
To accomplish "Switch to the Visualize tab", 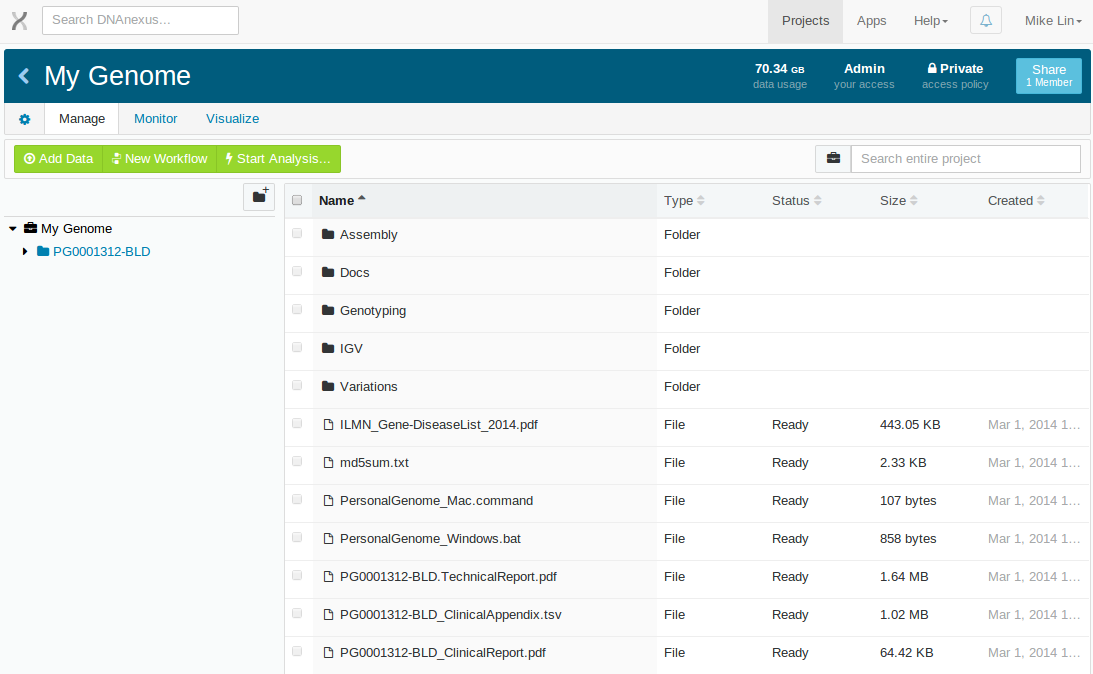I will point(232,118).
